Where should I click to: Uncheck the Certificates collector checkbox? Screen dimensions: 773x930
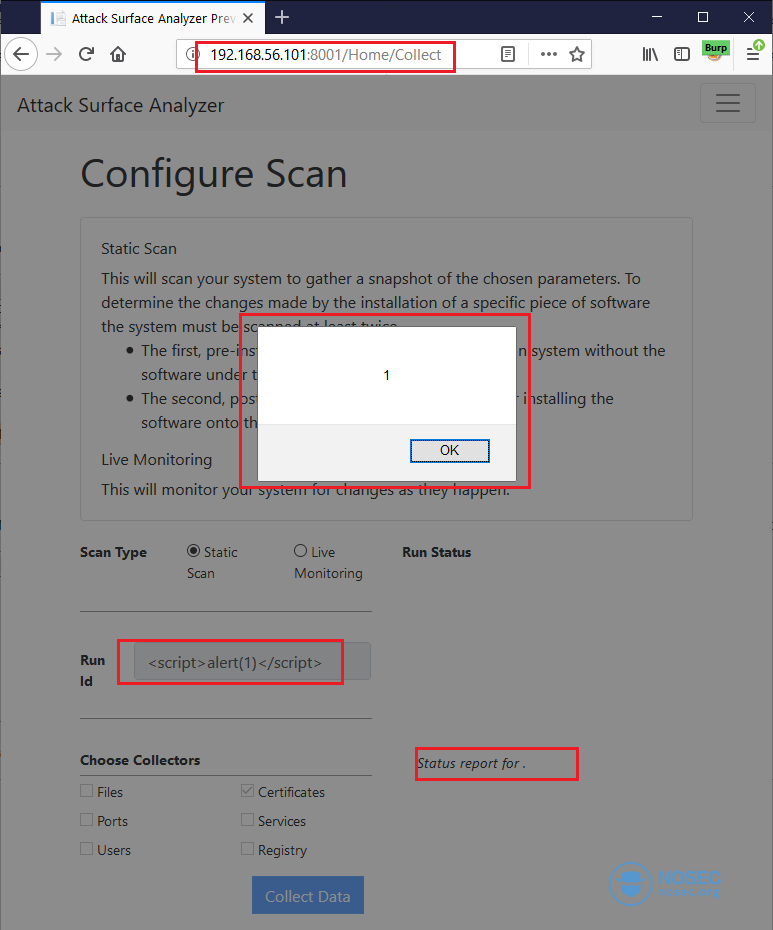(247, 791)
